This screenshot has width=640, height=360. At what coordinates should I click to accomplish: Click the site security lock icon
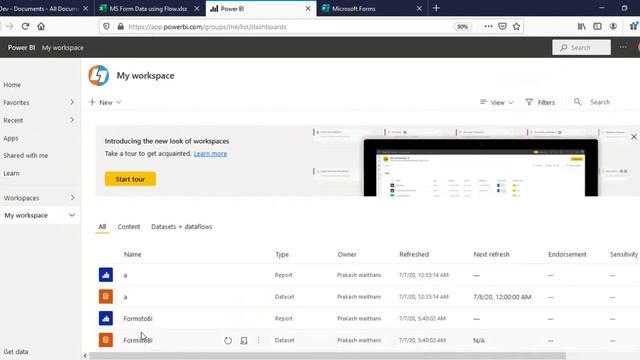coord(120,27)
